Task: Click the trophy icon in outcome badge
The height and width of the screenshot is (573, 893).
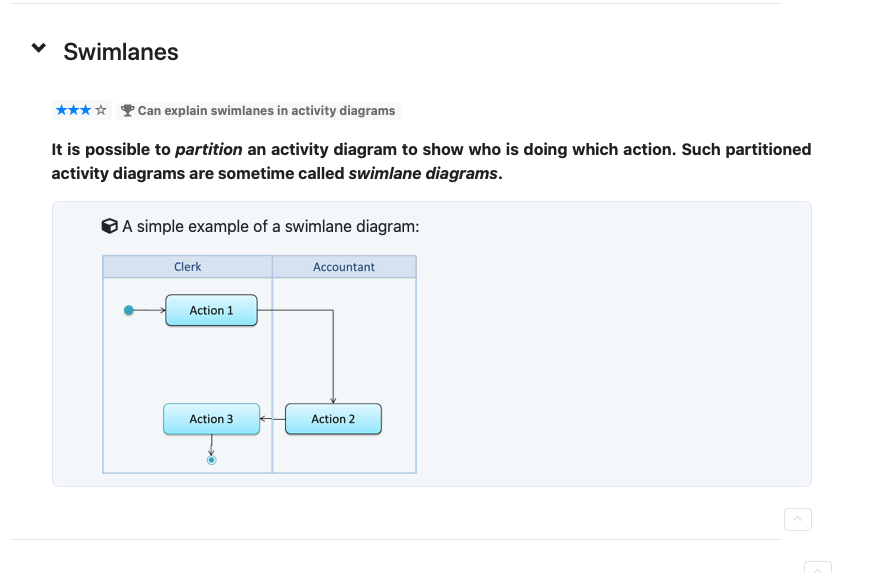Action: point(127,110)
